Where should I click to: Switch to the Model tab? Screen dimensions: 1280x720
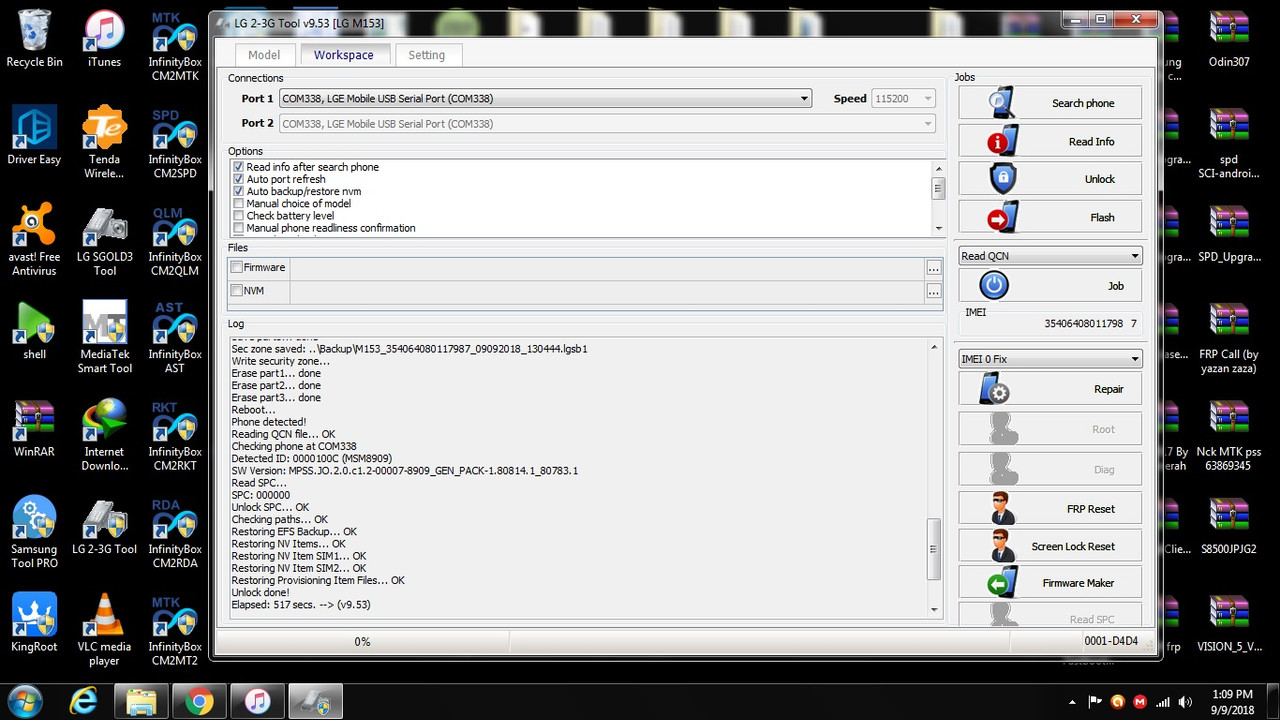[264, 55]
